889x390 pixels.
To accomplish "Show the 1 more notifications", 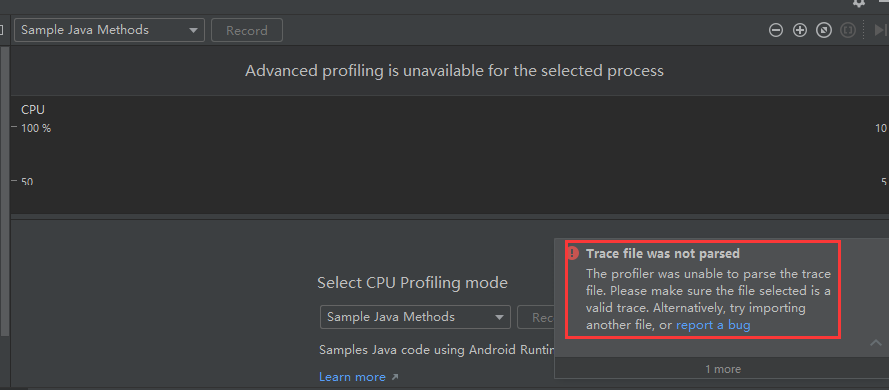I will point(722,369).
